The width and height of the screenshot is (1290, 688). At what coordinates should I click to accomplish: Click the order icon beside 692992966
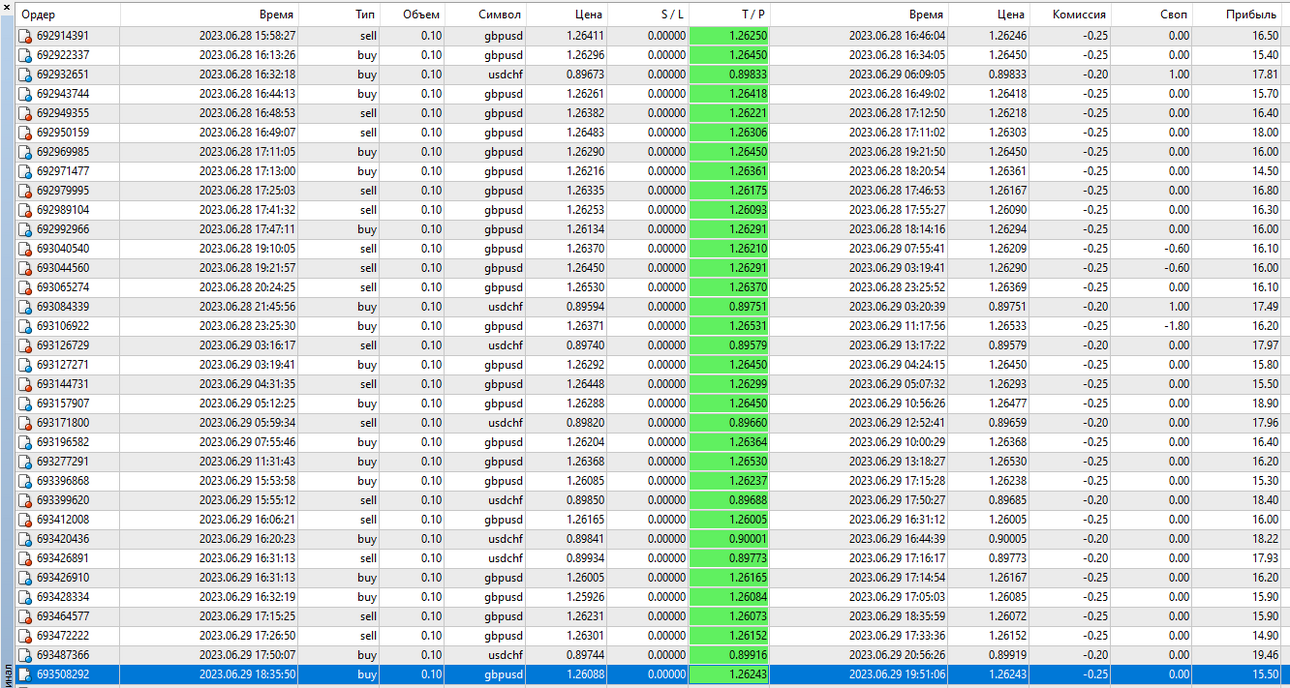25,230
